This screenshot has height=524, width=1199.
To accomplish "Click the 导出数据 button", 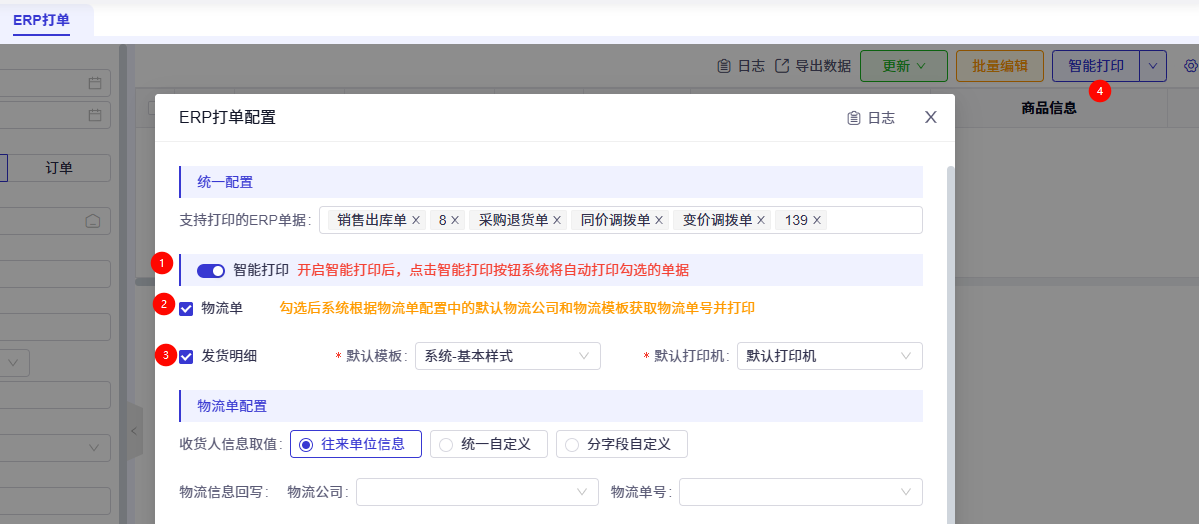I will coord(813,66).
